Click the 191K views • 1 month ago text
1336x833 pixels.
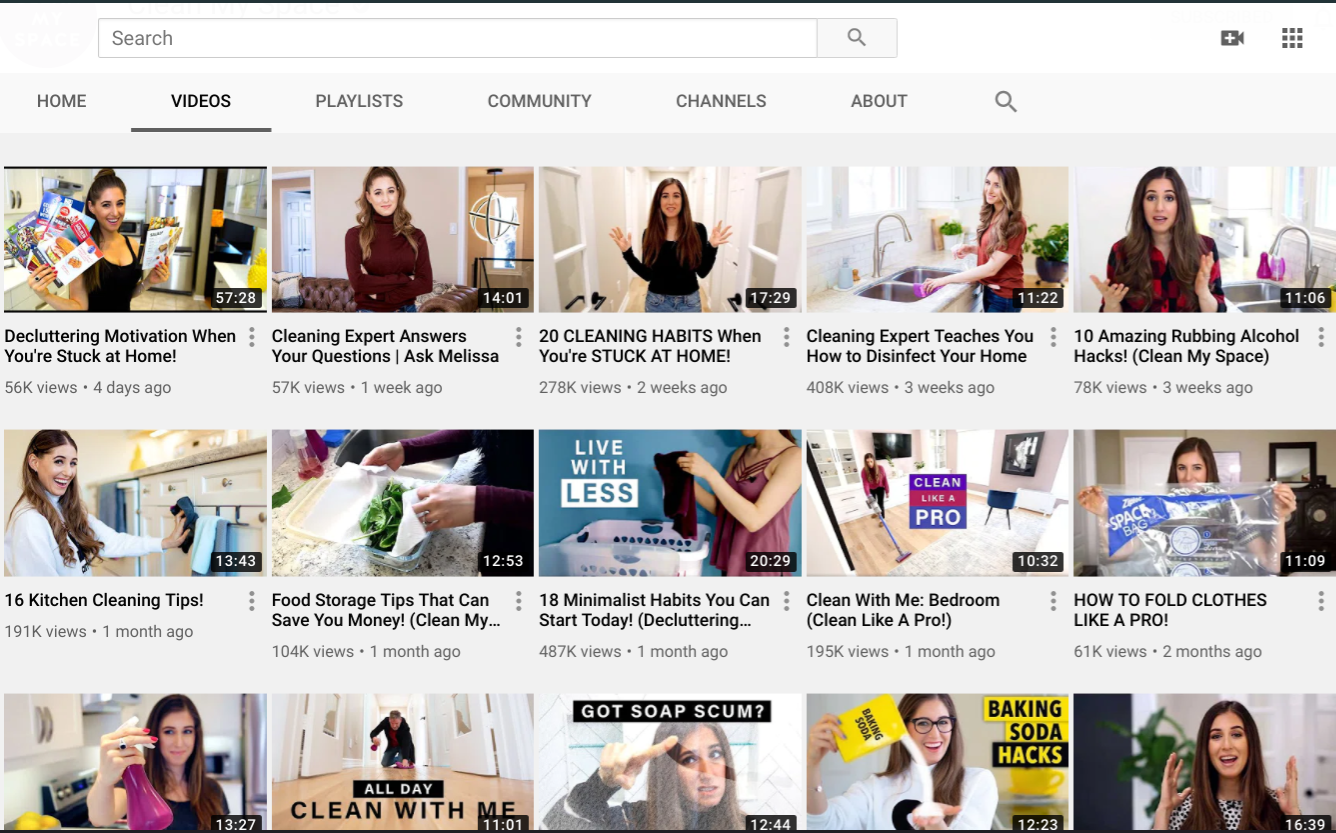point(99,632)
